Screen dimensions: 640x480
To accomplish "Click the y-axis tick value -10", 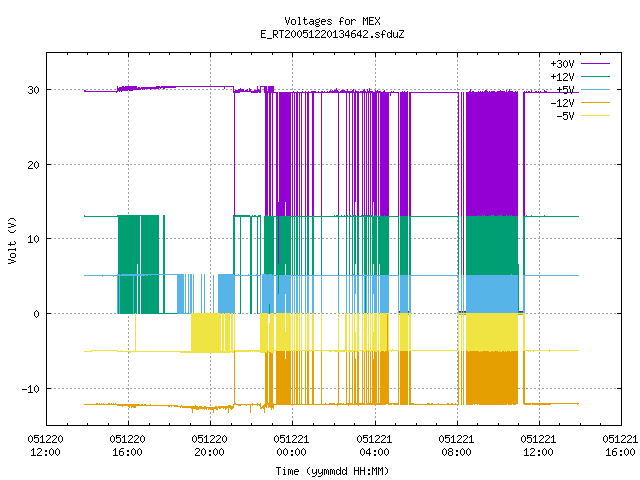I will pos(31,389).
